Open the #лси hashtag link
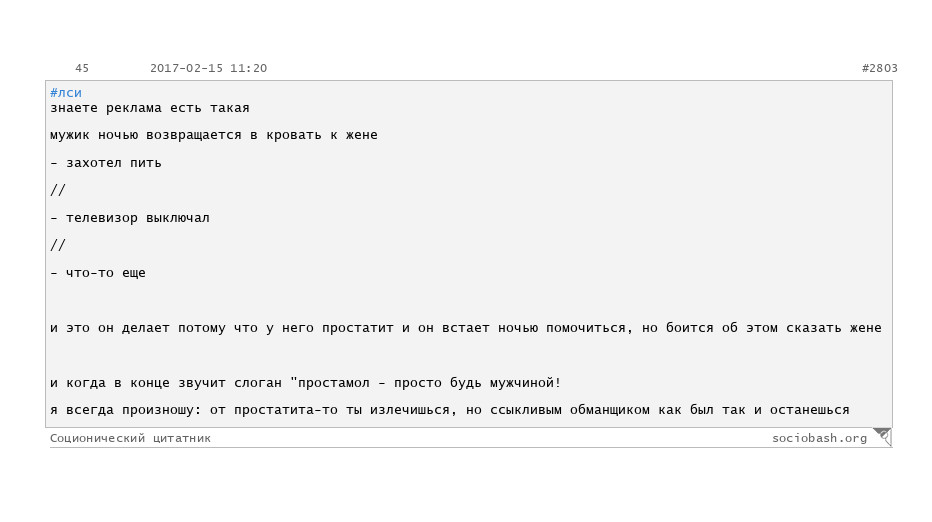 click(x=66, y=93)
